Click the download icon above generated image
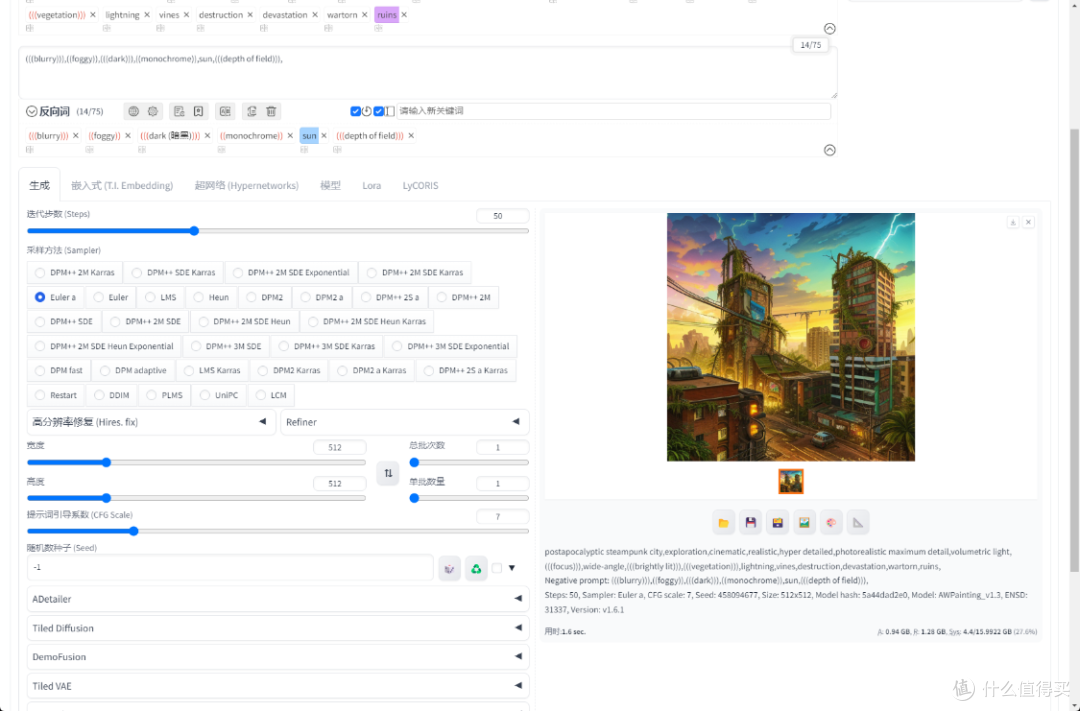 (1012, 222)
